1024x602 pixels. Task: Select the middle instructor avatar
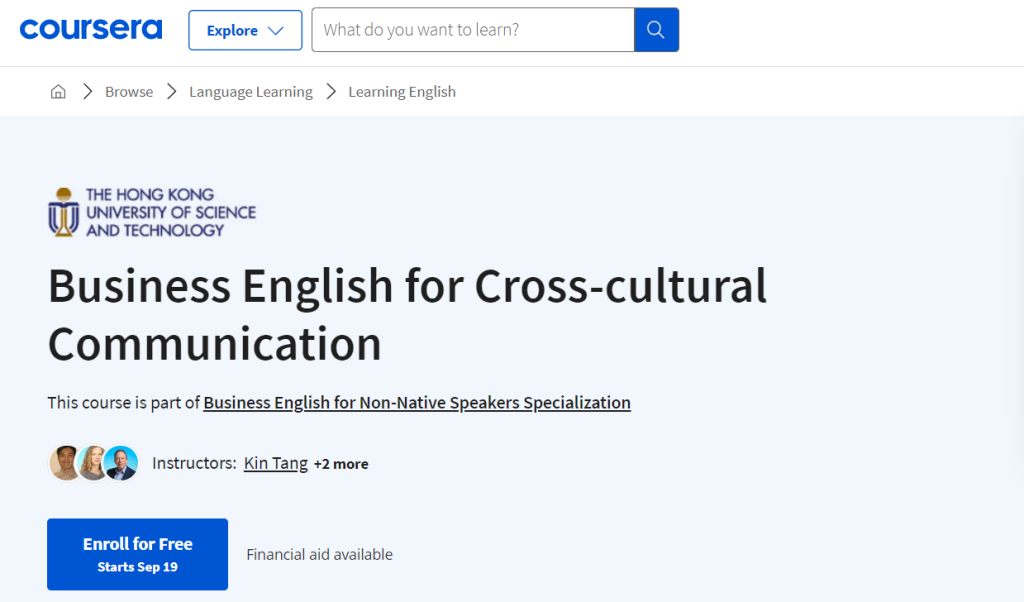click(93, 463)
